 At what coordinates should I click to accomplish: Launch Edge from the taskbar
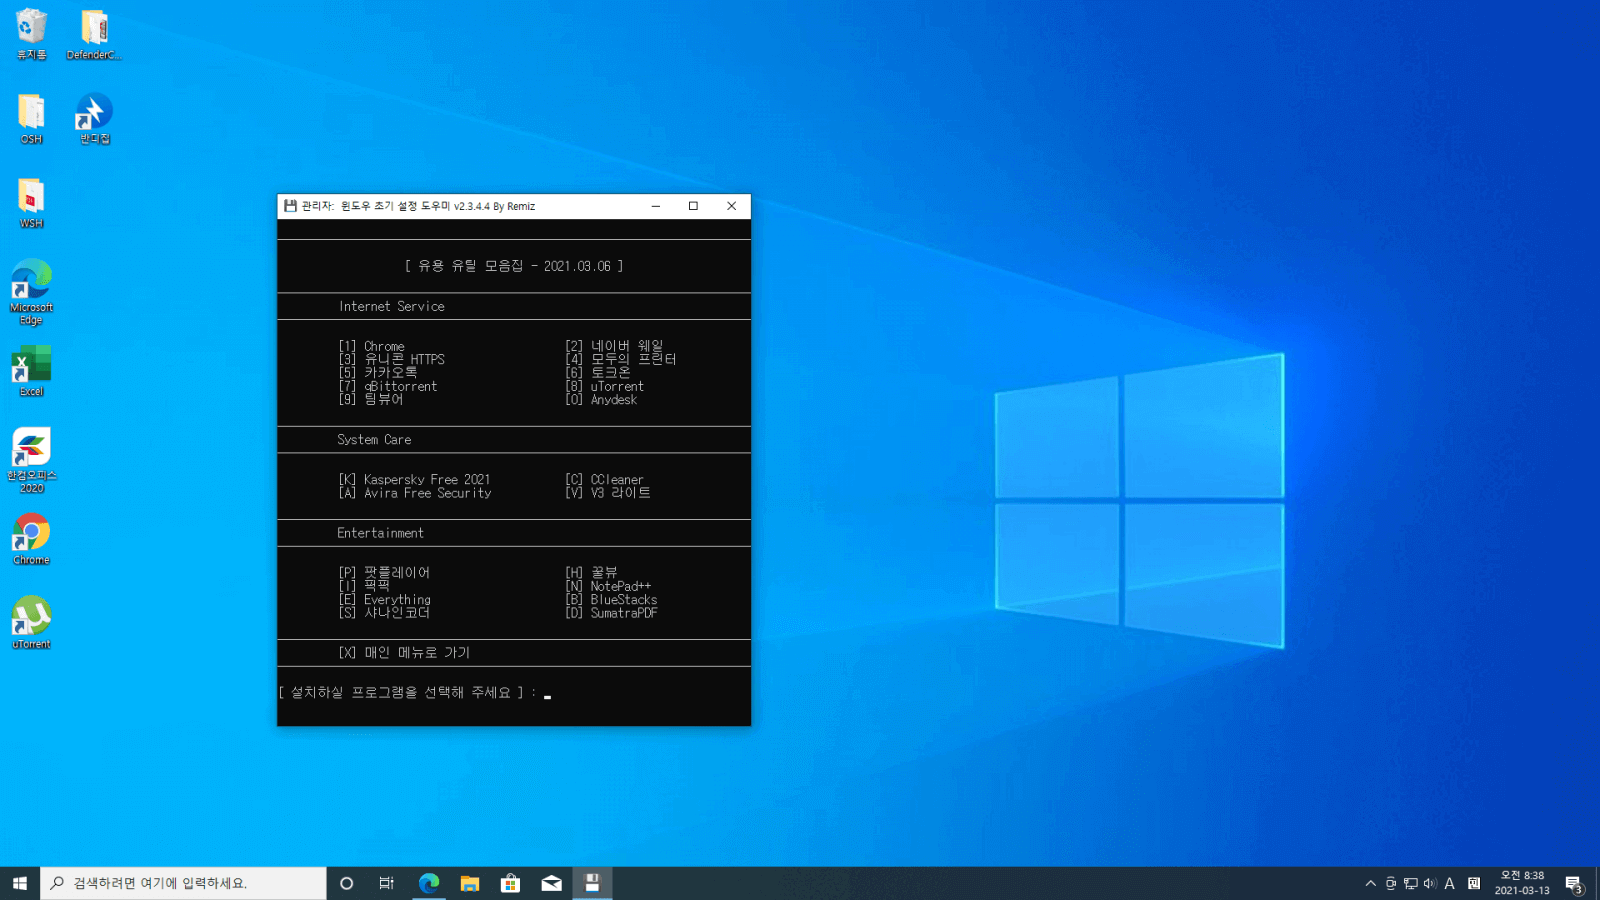(429, 883)
